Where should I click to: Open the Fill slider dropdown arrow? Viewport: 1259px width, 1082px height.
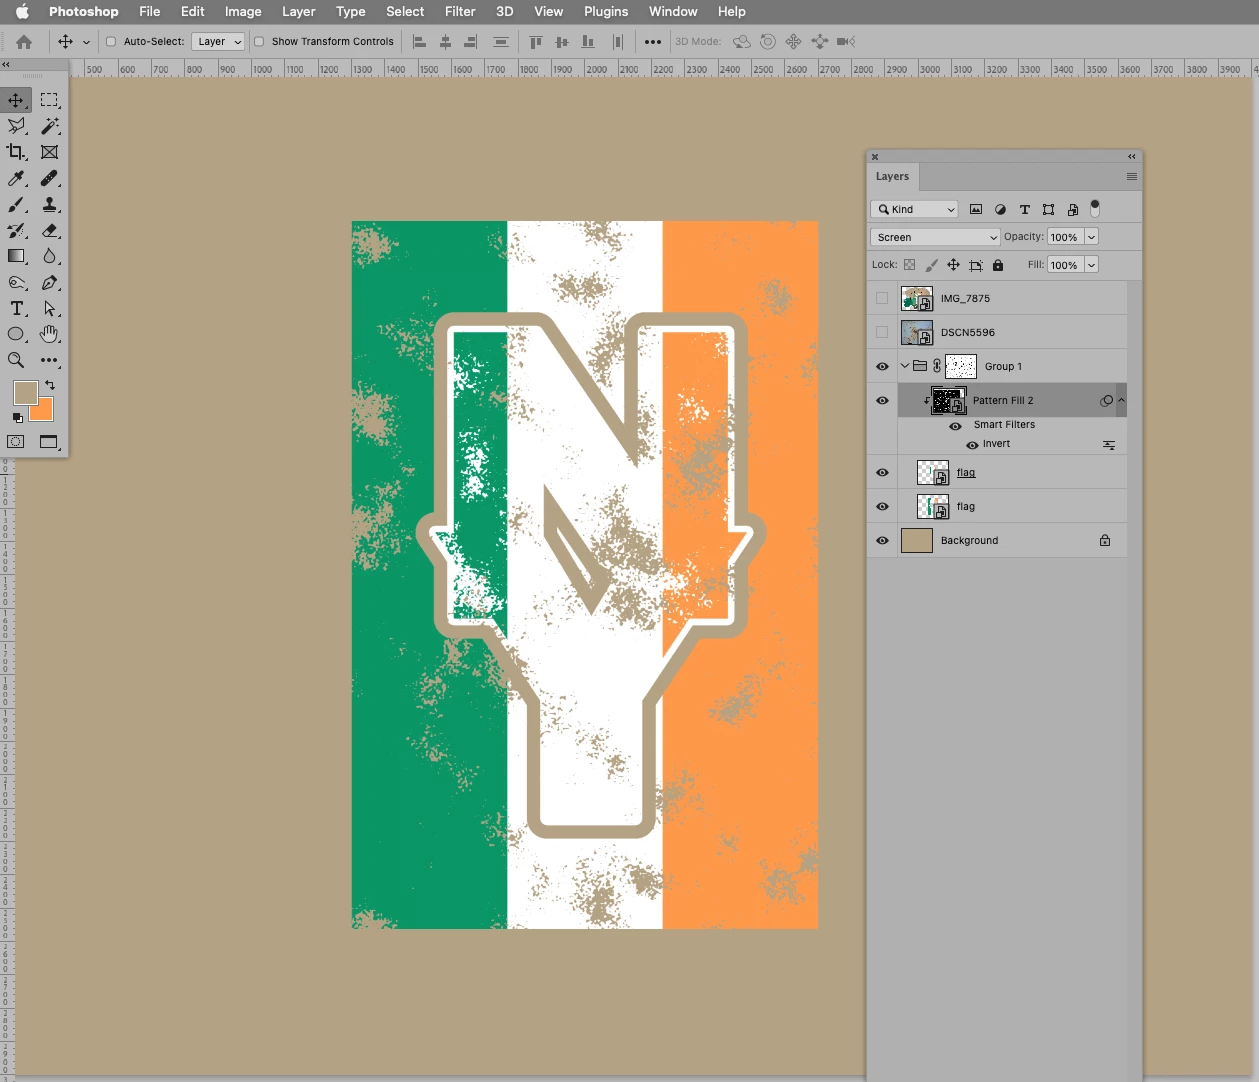tap(1092, 265)
